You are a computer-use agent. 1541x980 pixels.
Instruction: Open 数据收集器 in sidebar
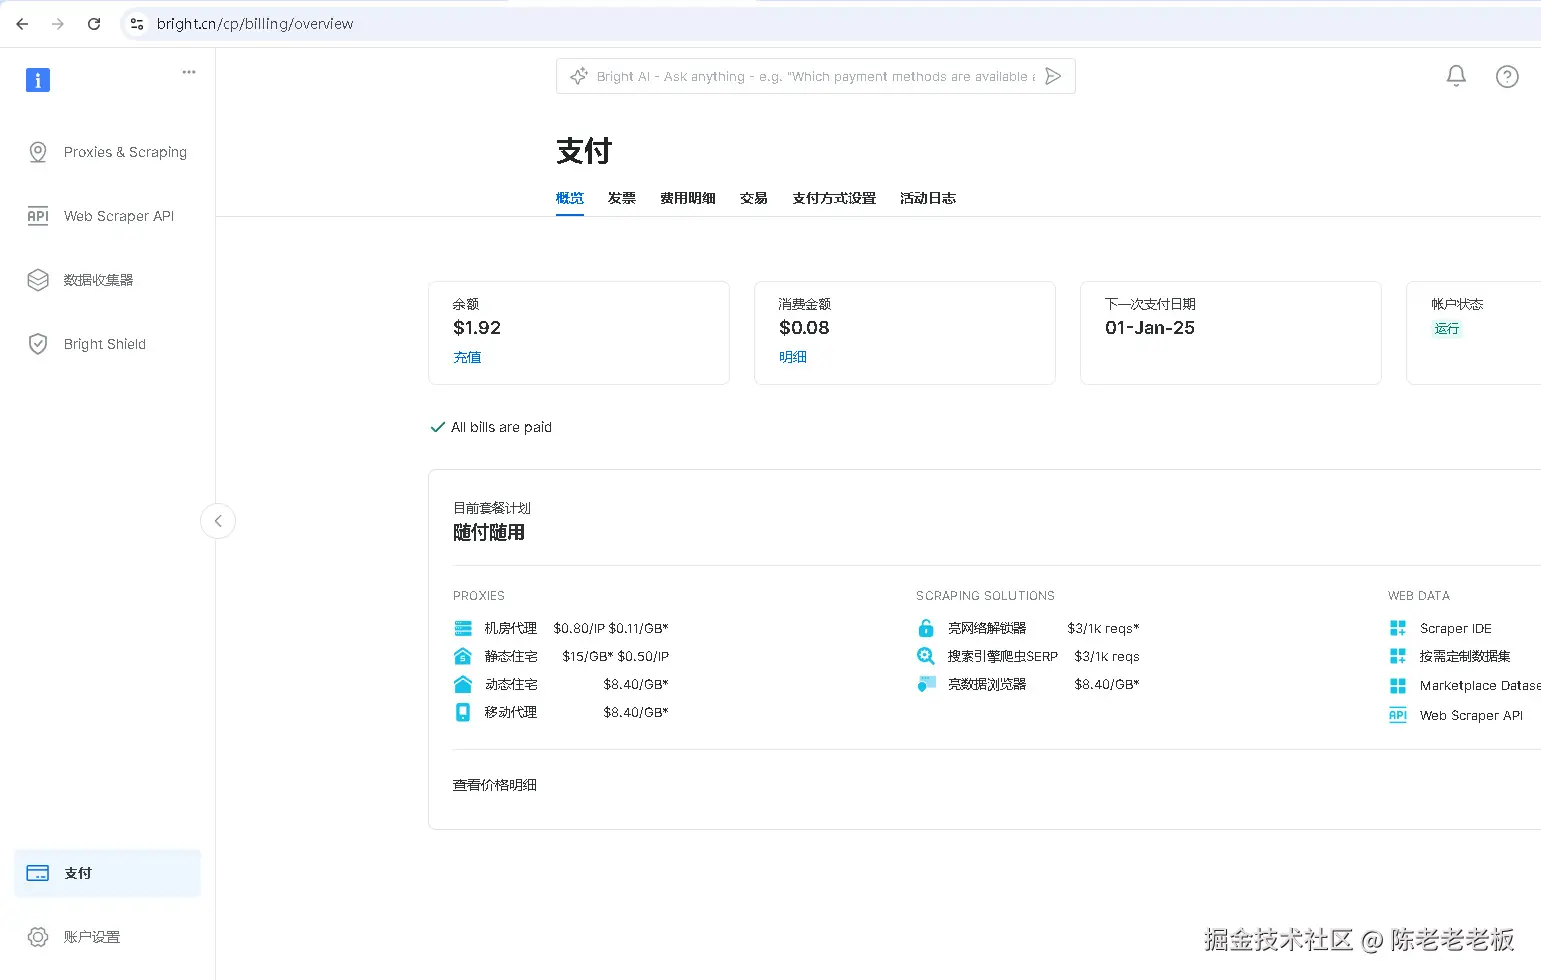click(107, 280)
